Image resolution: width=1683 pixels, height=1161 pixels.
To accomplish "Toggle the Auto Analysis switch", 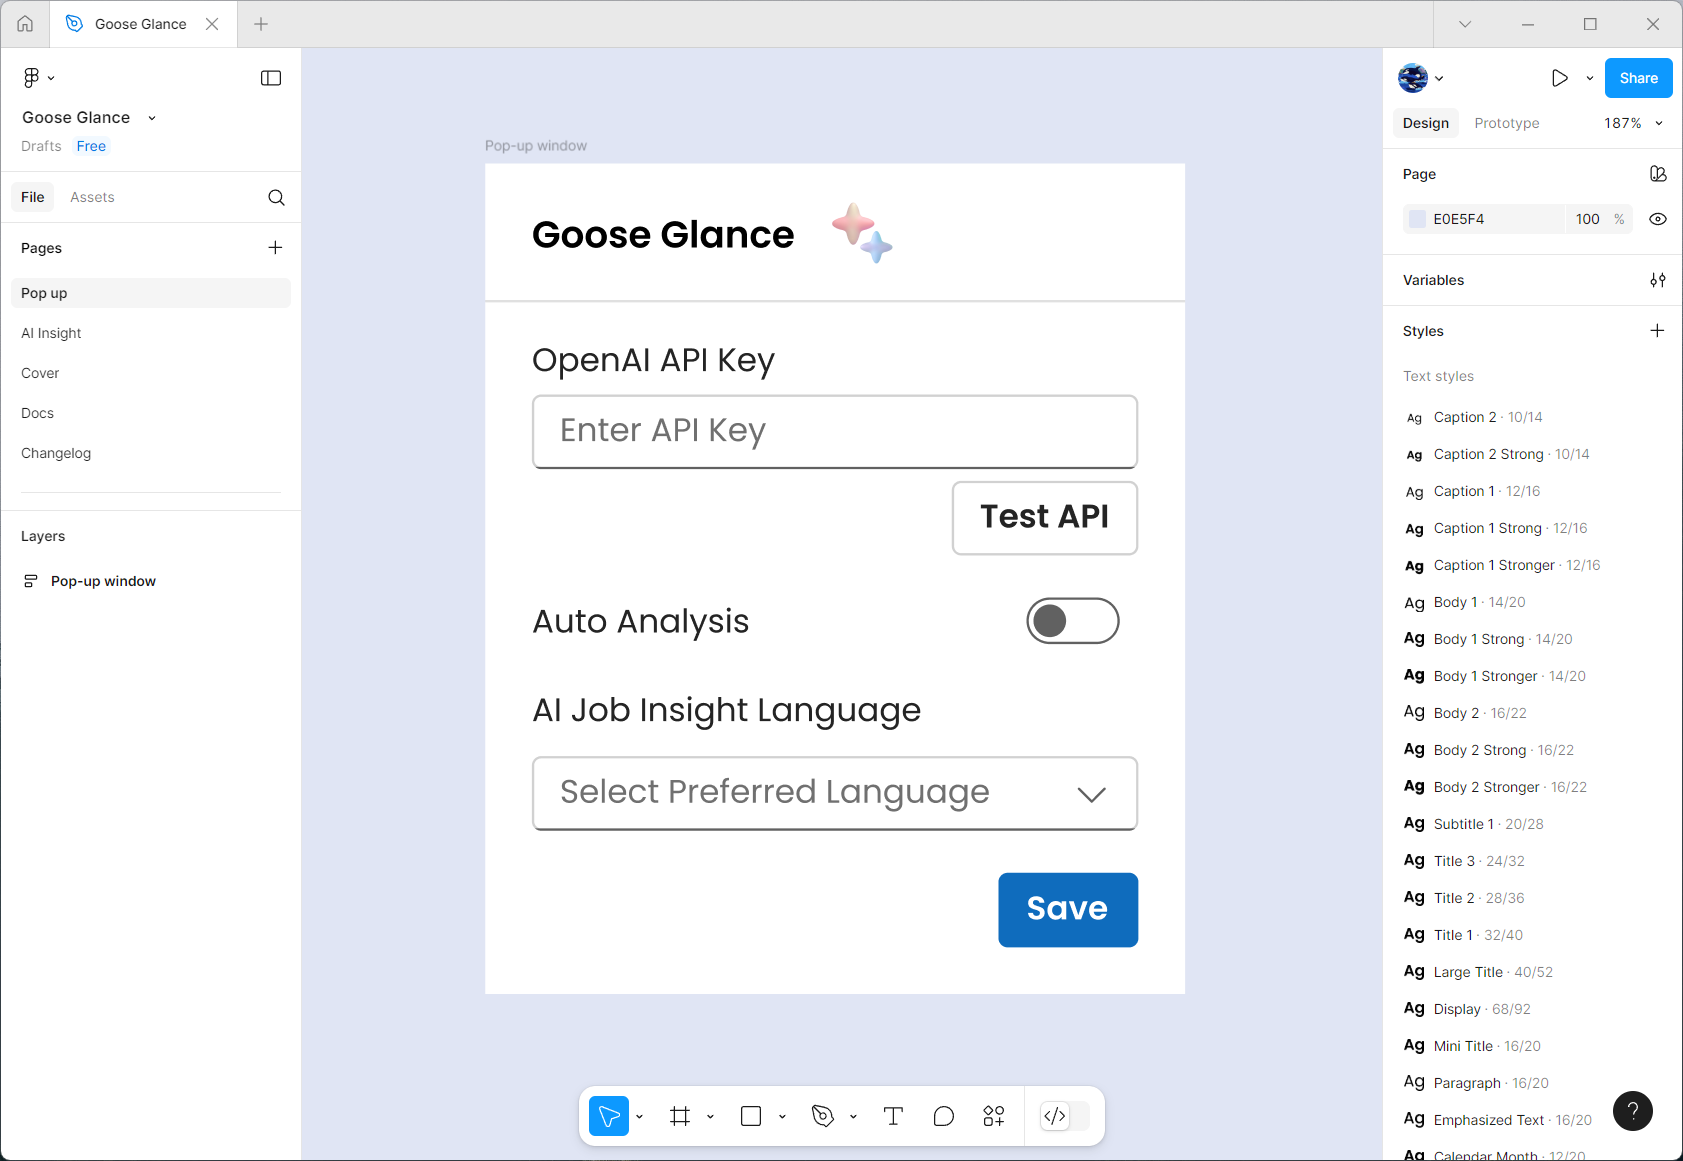I will (1072, 621).
